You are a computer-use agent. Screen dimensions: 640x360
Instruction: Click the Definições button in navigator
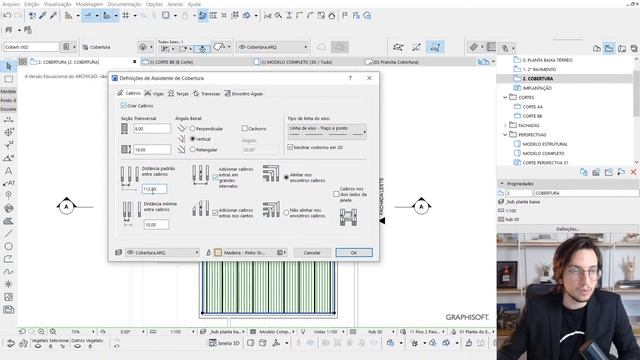[x=568, y=229]
